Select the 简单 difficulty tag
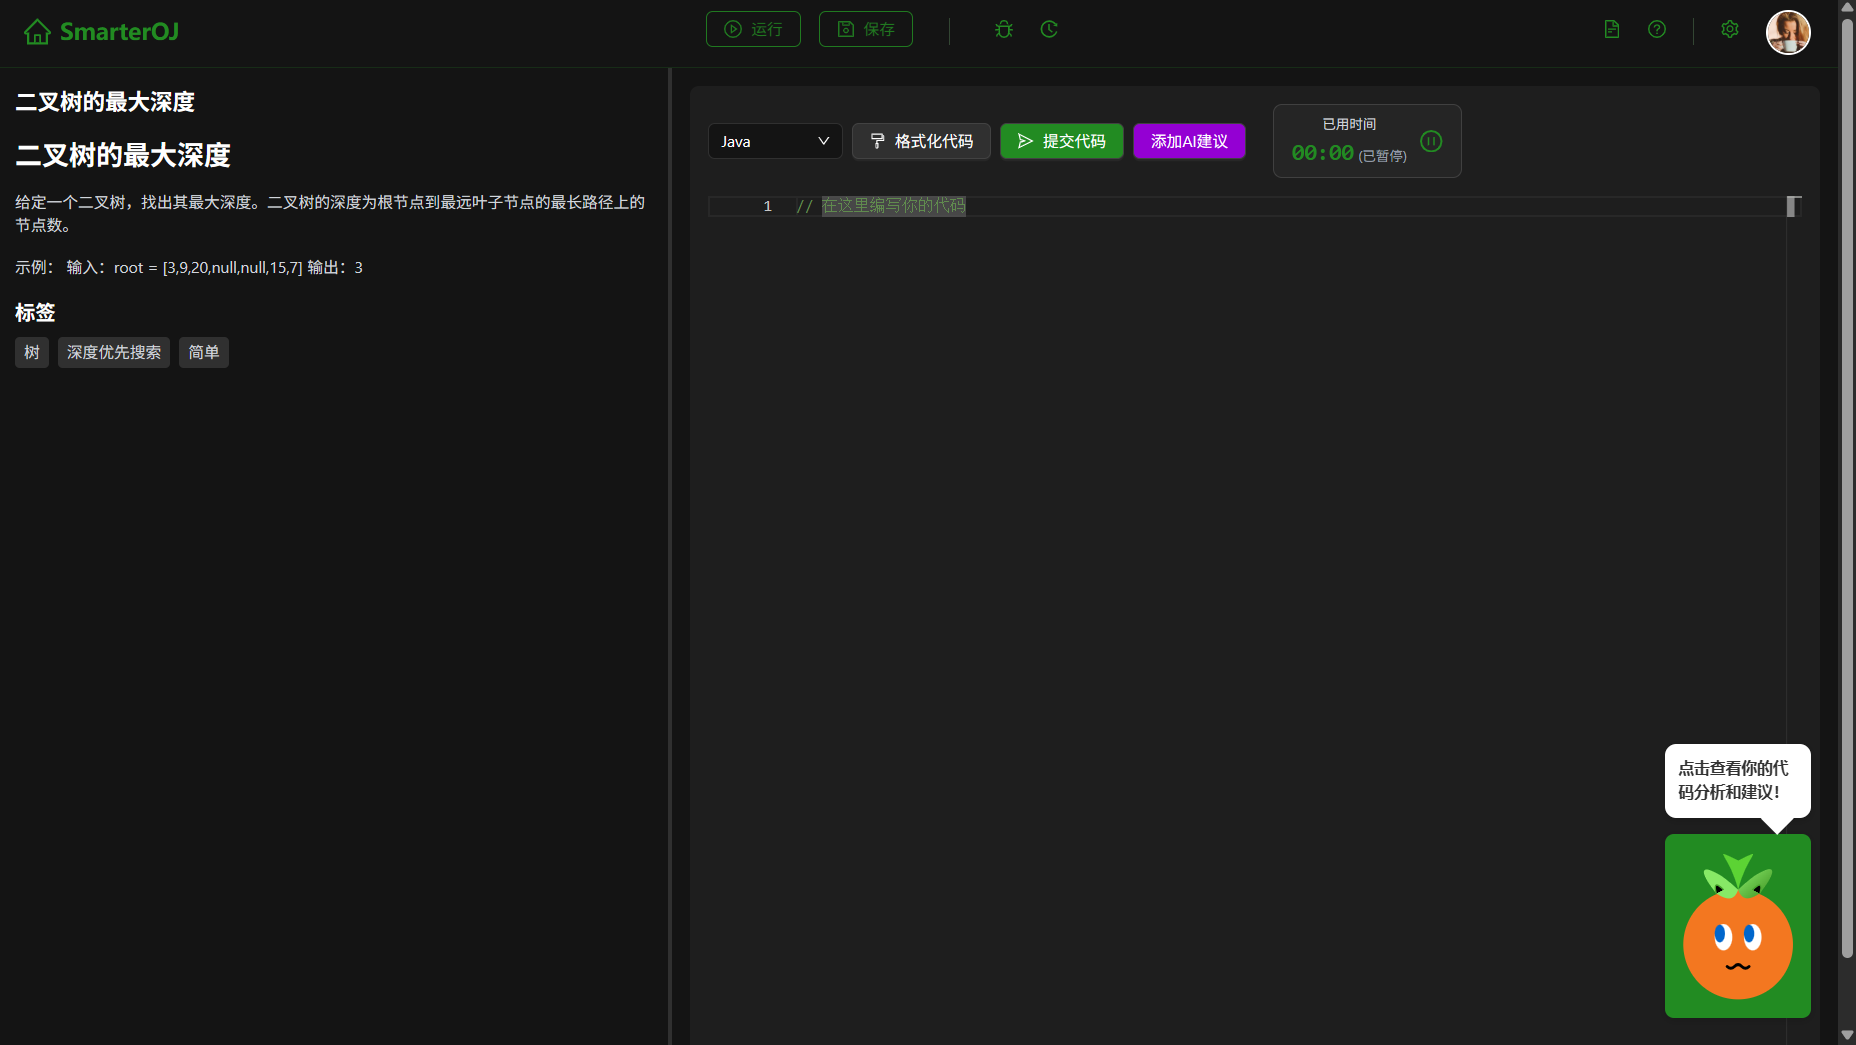The image size is (1856, 1045). (x=204, y=352)
